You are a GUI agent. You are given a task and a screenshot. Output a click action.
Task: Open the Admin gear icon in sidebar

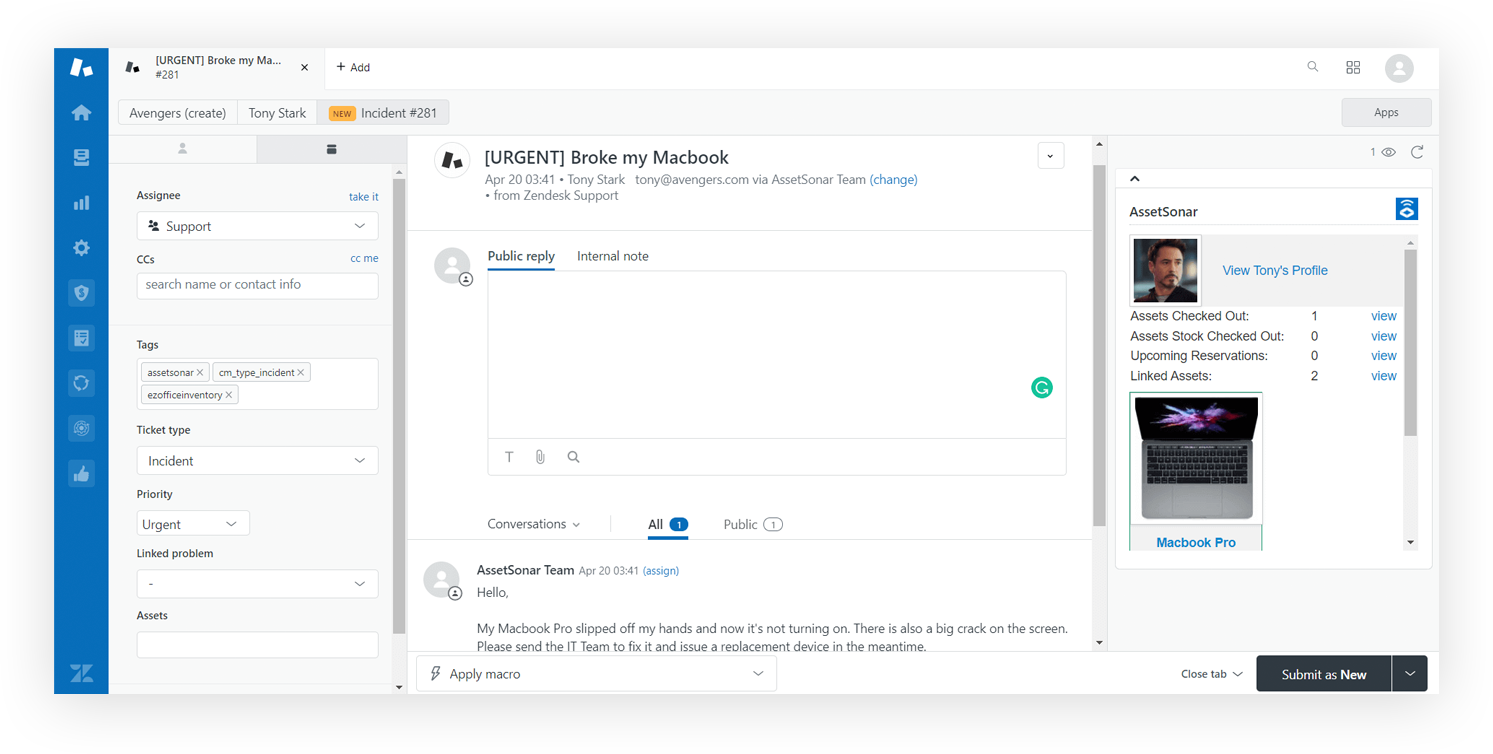tap(81, 247)
